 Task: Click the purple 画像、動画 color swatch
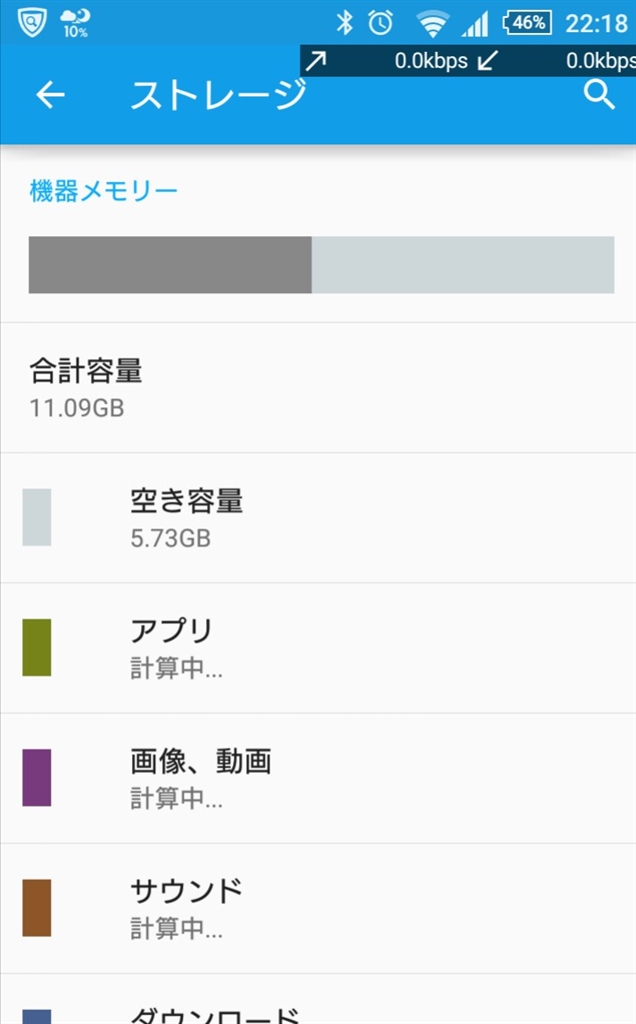coord(37,777)
